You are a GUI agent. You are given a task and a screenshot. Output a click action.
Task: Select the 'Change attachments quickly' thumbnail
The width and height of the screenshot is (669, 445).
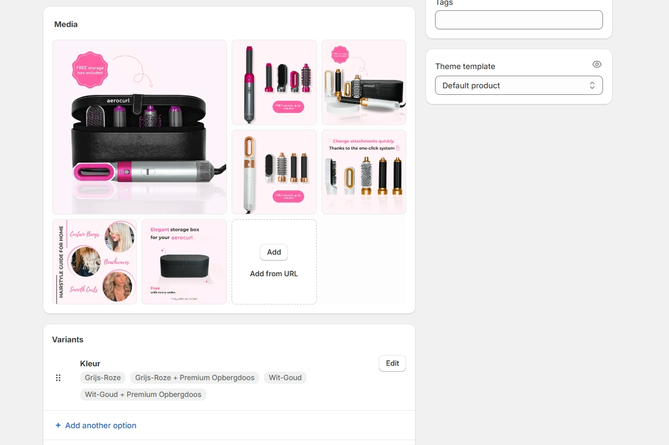click(x=364, y=172)
